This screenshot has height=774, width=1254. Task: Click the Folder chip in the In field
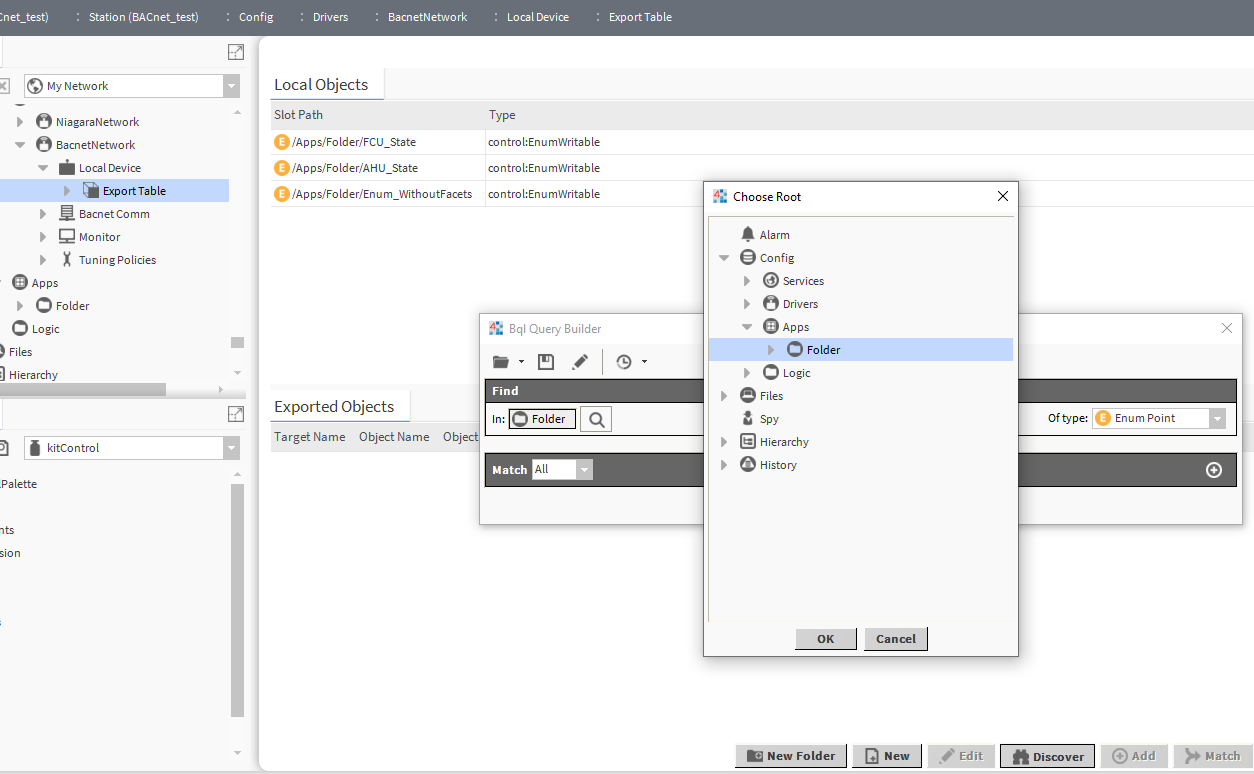[x=541, y=418]
